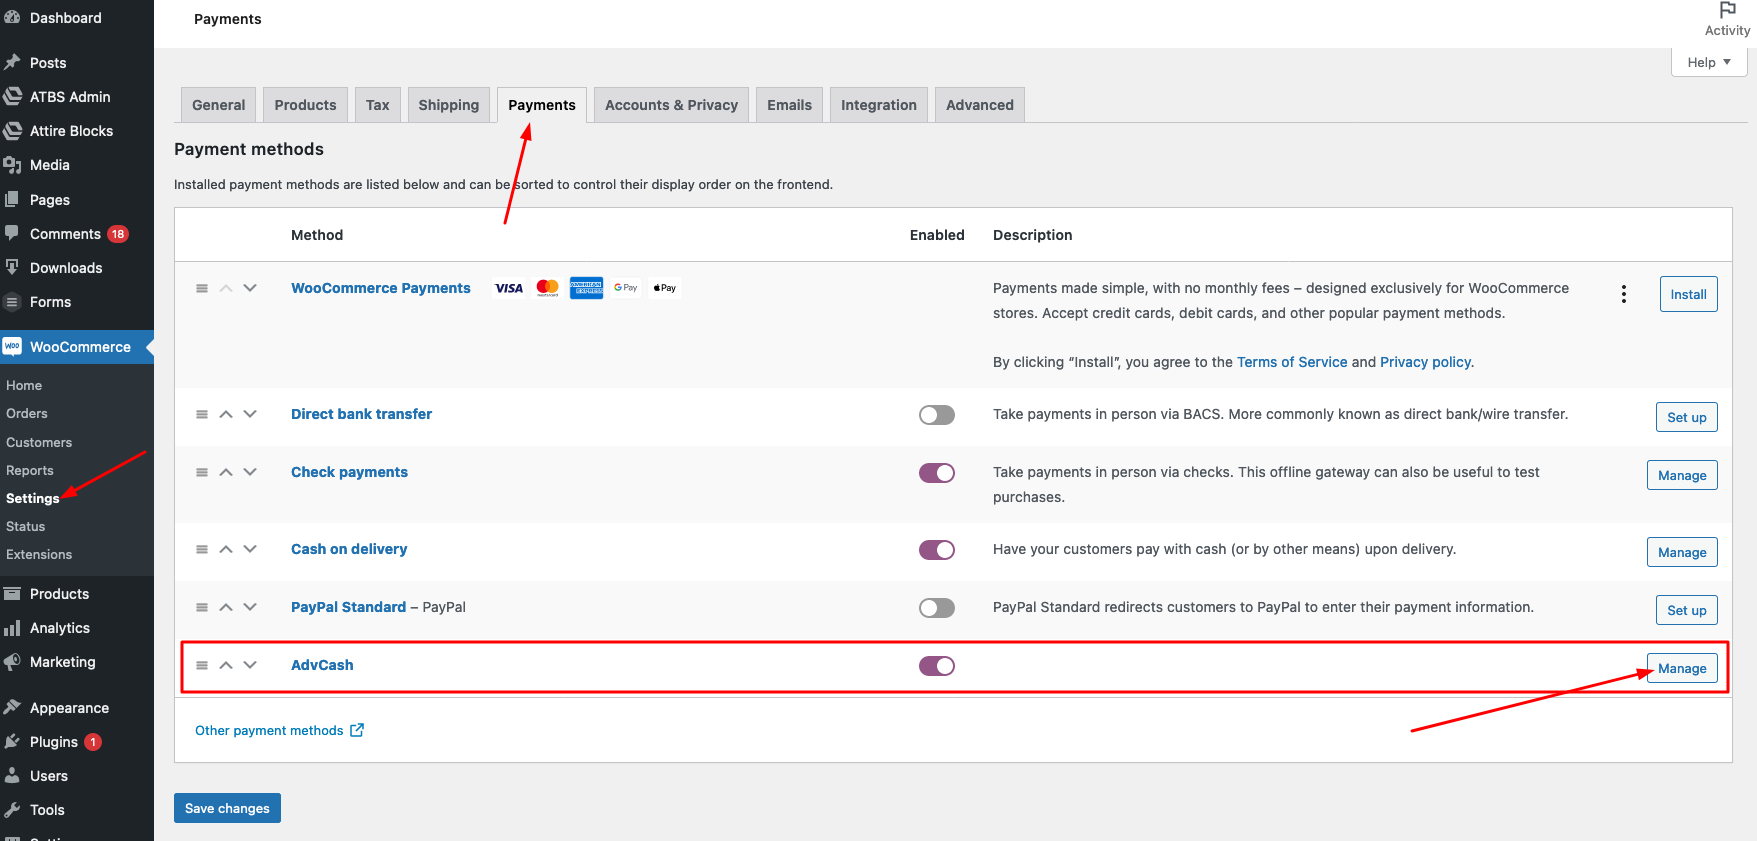Click the external link icon beside Other payment methods
The height and width of the screenshot is (841, 1757).
[x=357, y=730]
